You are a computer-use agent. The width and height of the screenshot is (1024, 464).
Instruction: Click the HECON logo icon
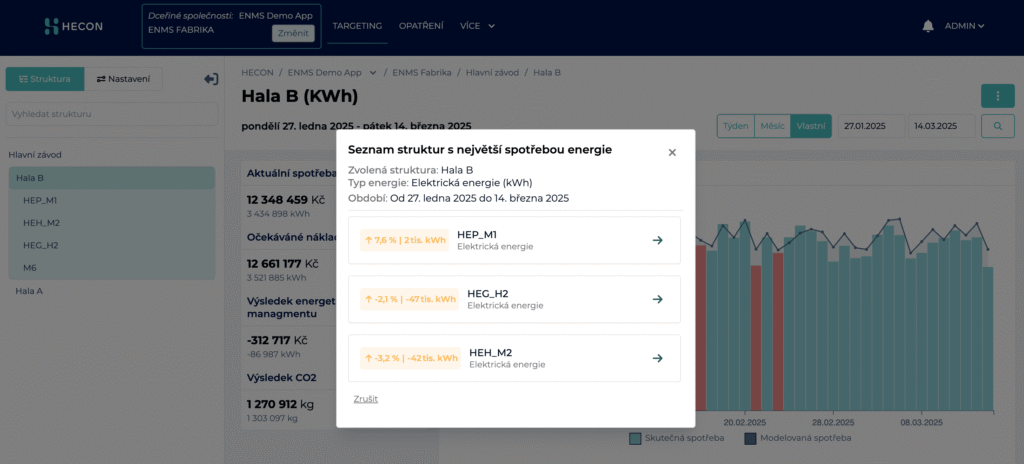[x=51, y=26]
